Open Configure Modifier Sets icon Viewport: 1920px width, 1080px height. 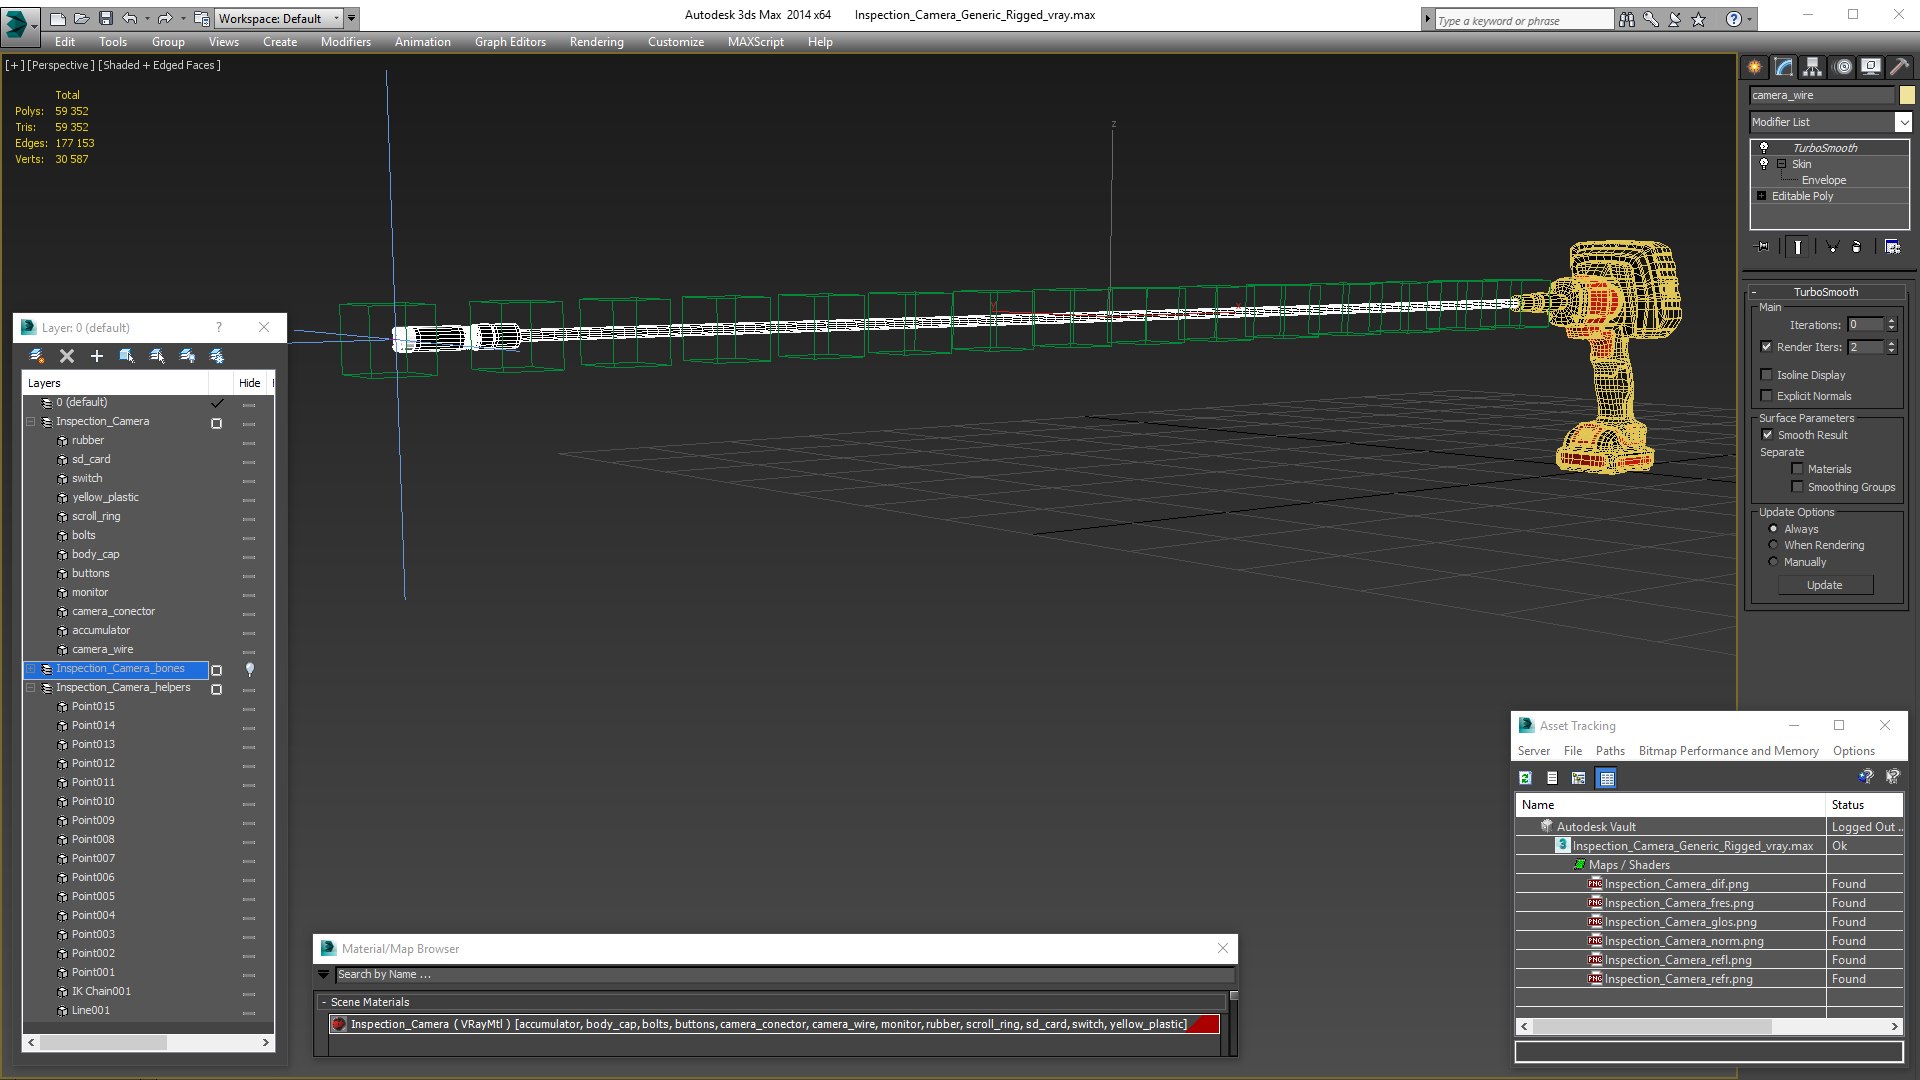pyautogui.click(x=1892, y=246)
